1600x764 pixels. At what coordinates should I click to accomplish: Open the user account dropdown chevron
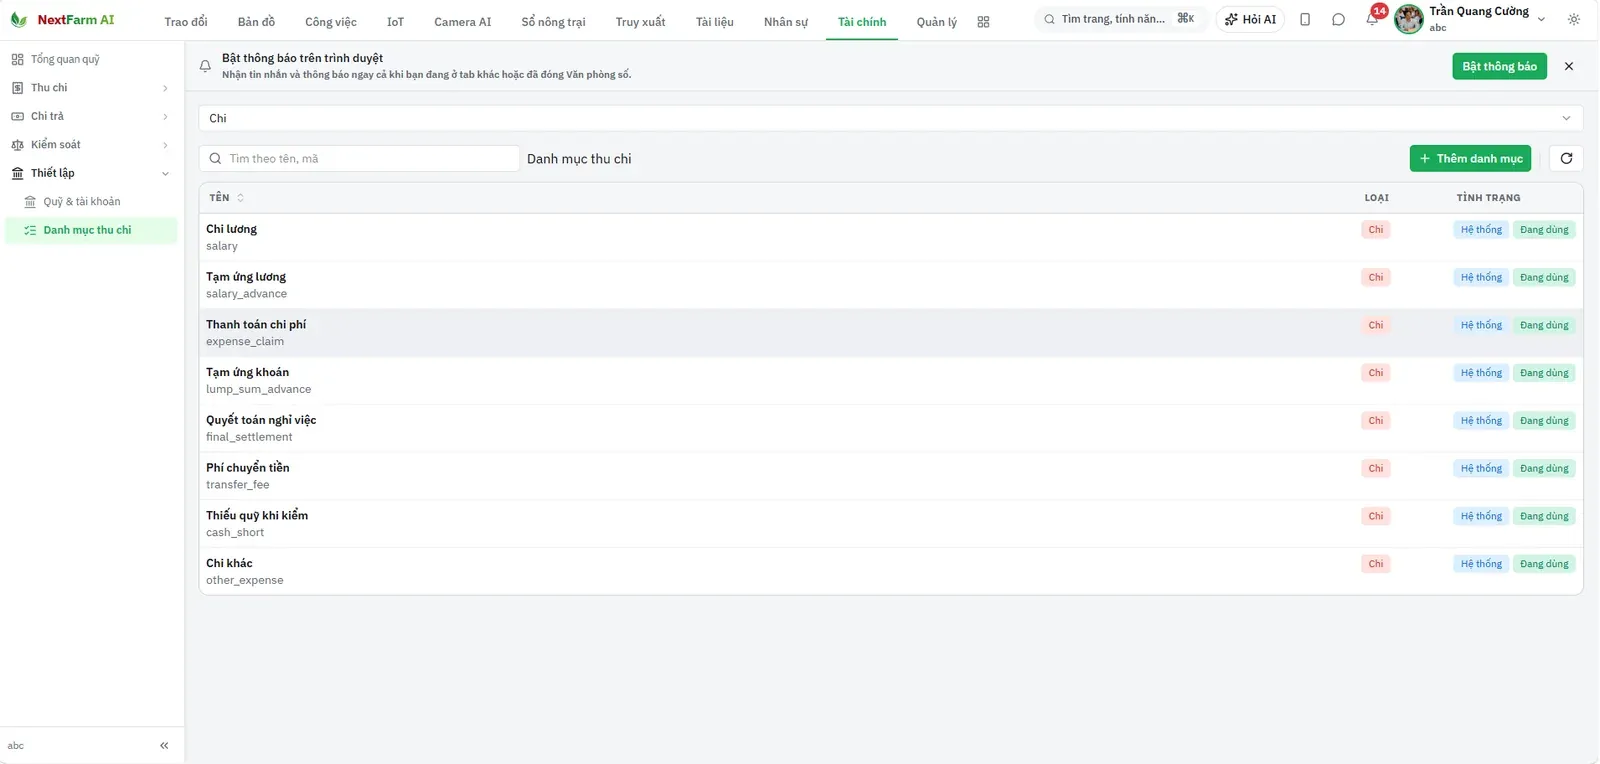click(x=1541, y=20)
